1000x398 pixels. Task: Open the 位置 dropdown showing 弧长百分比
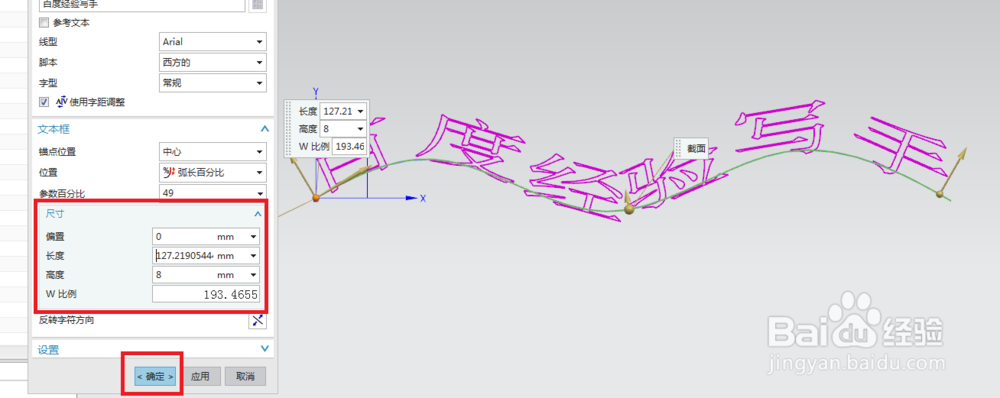point(212,172)
